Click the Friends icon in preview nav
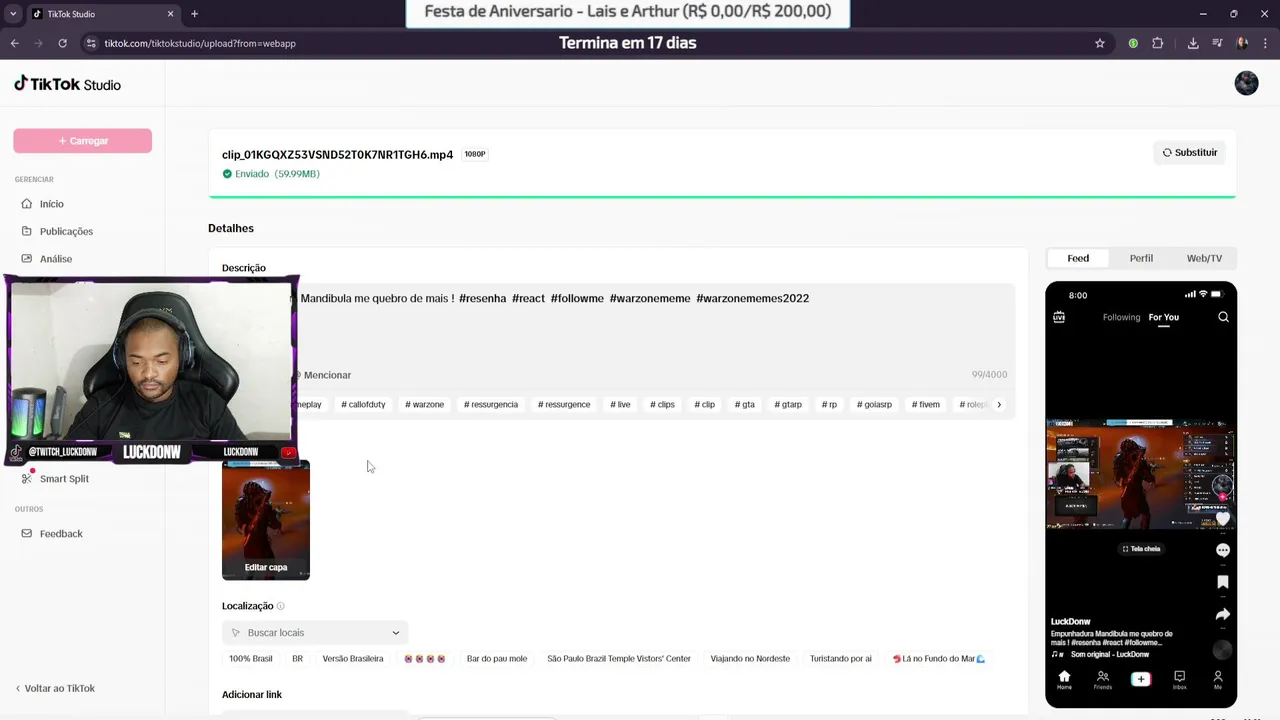This screenshot has width=1280, height=720. click(x=1103, y=680)
